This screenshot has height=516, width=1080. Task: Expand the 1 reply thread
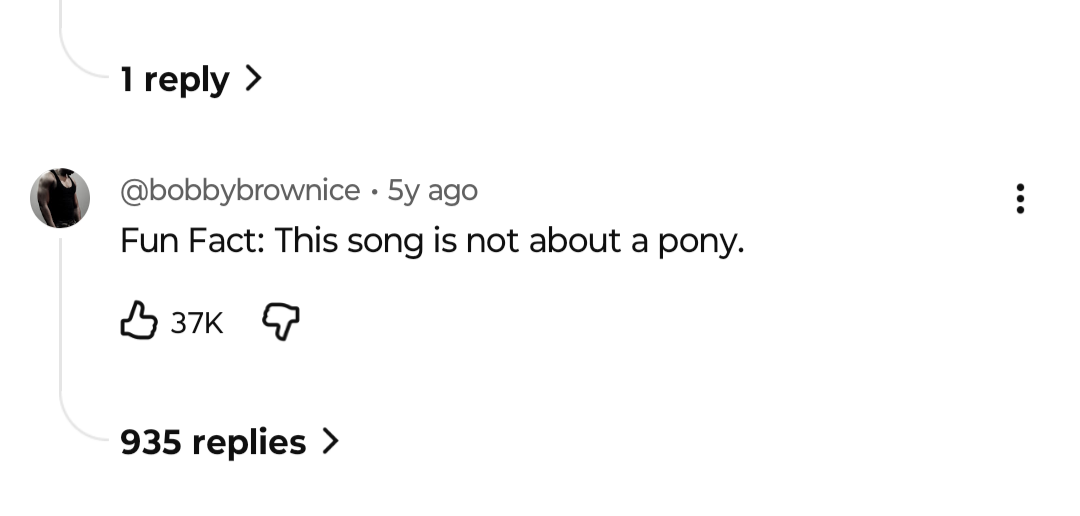click(191, 79)
